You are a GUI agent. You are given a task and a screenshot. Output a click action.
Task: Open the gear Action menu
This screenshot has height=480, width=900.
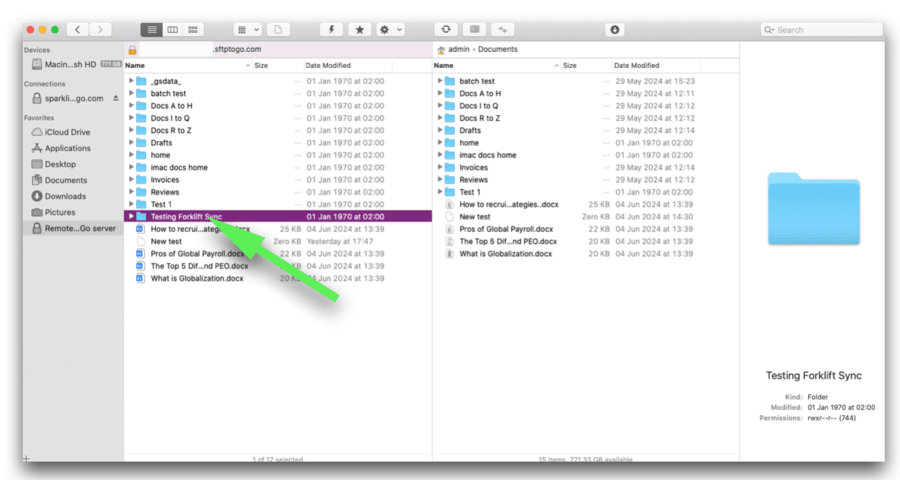tap(390, 29)
